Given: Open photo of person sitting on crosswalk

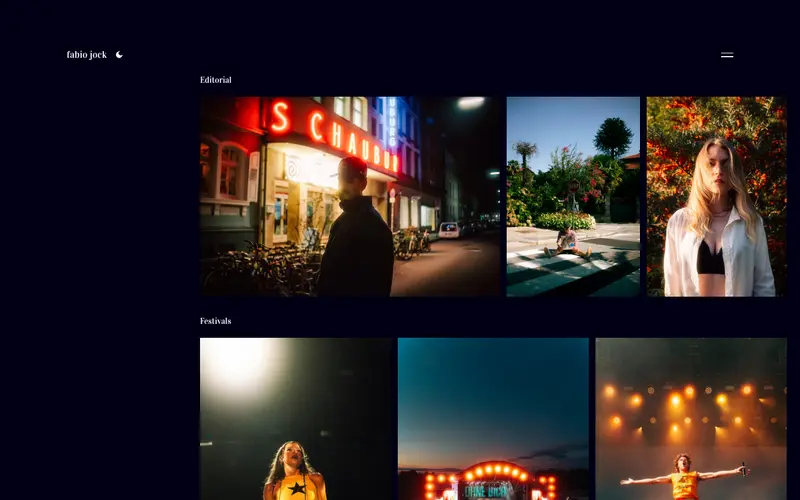Looking at the screenshot, I should coord(573,196).
